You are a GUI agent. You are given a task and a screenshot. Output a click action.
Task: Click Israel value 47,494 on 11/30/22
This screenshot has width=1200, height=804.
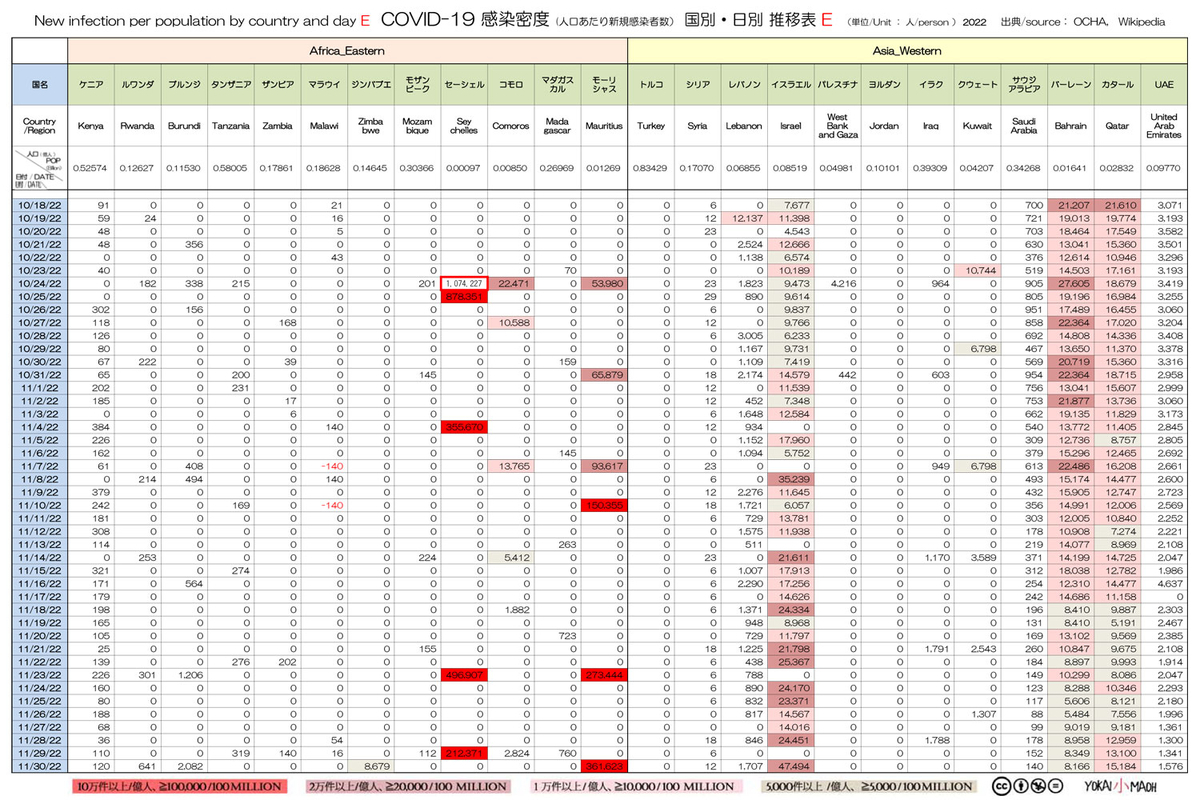tap(790, 764)
